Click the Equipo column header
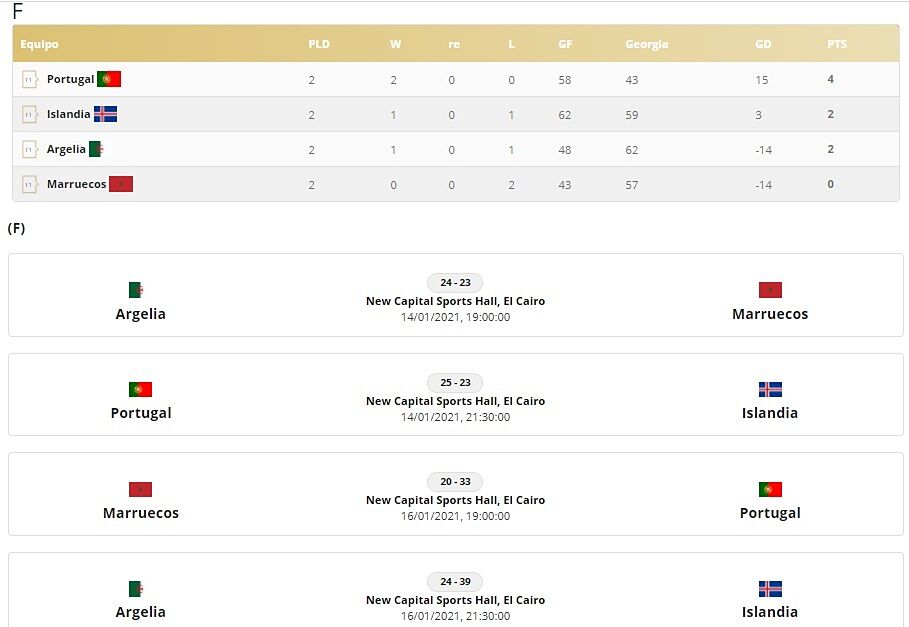Screen dimensions: 909x627 click(x=40, y=44)
